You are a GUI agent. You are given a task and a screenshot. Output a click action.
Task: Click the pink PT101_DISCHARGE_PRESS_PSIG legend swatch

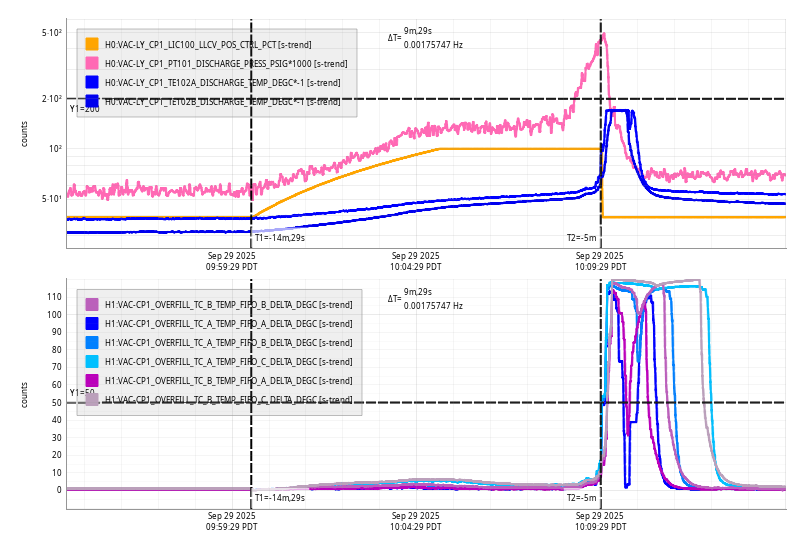pyautogui.click(x=92, y=63)
